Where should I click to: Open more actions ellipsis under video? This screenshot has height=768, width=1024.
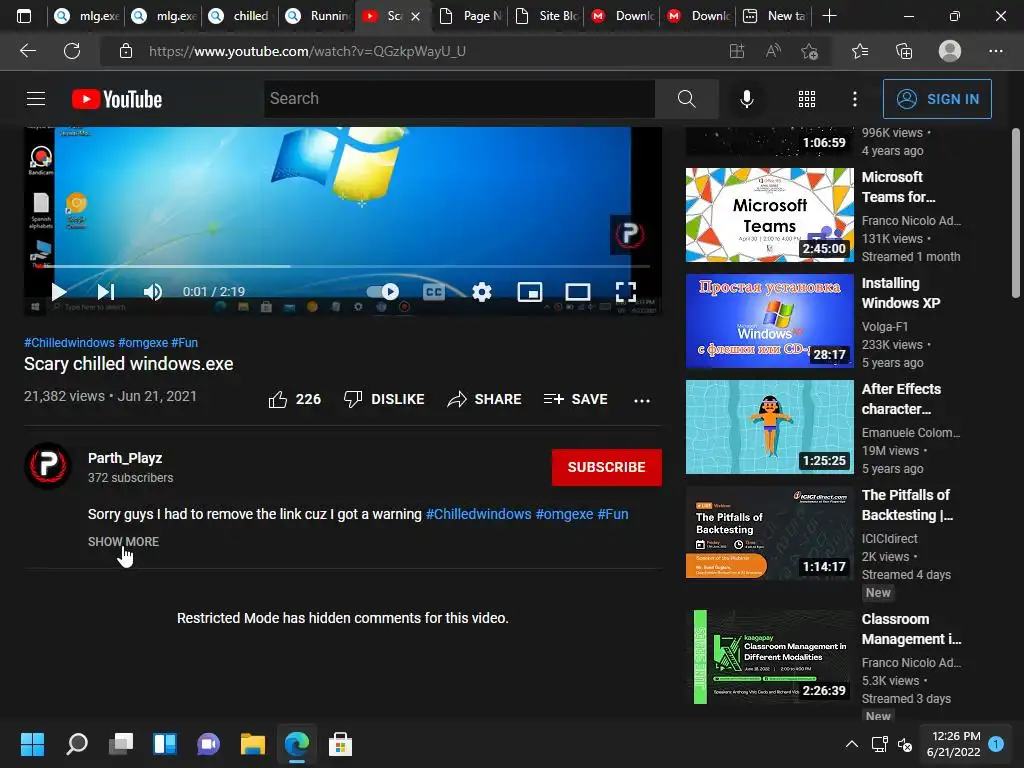pos(642,400)
